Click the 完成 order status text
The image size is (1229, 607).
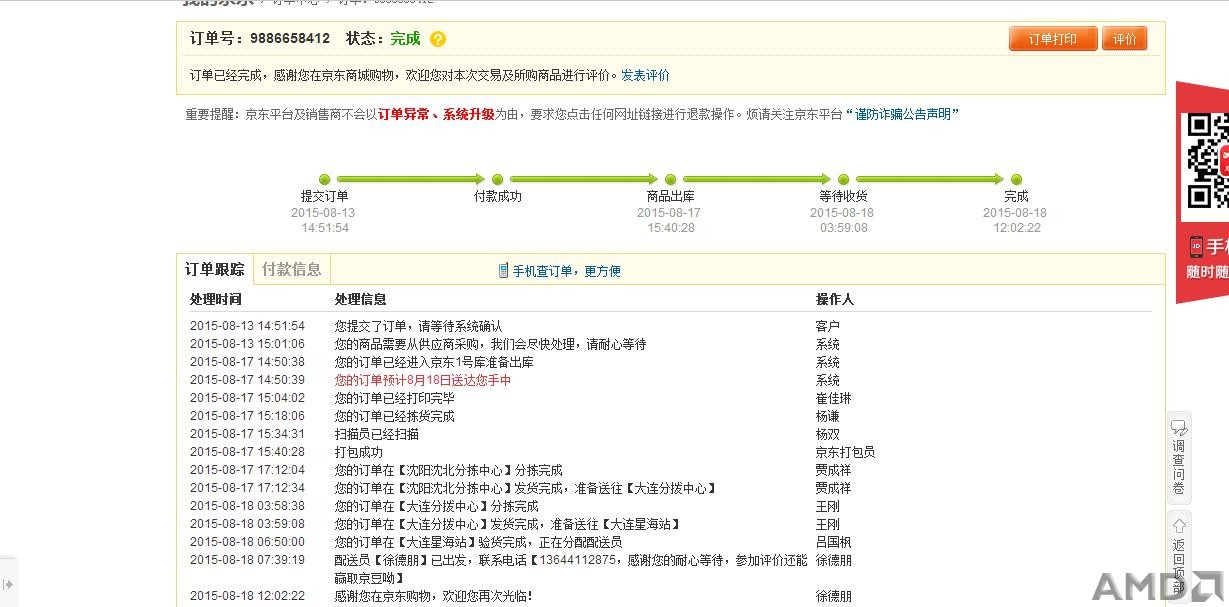tap(405, 39)
